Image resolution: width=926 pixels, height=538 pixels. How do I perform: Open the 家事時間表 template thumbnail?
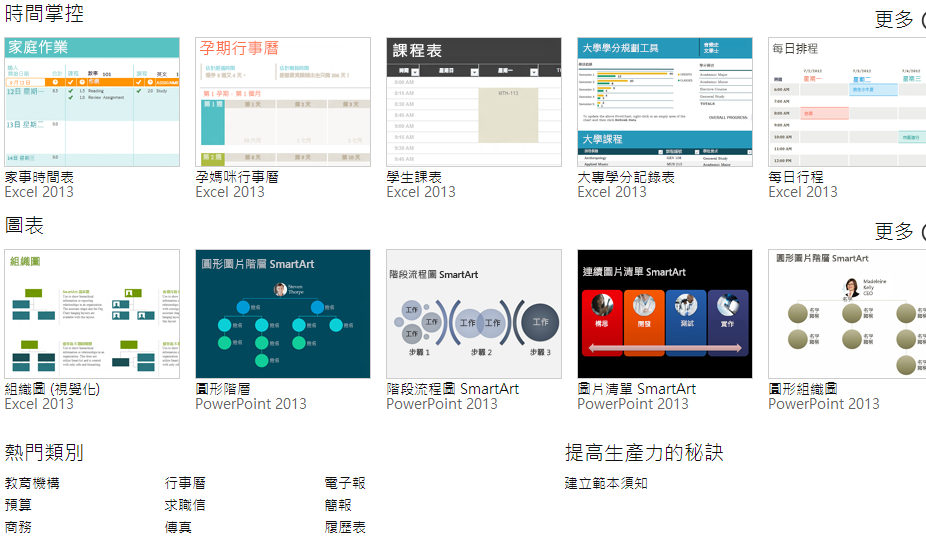pyautogui.click(x=92, y=102)
